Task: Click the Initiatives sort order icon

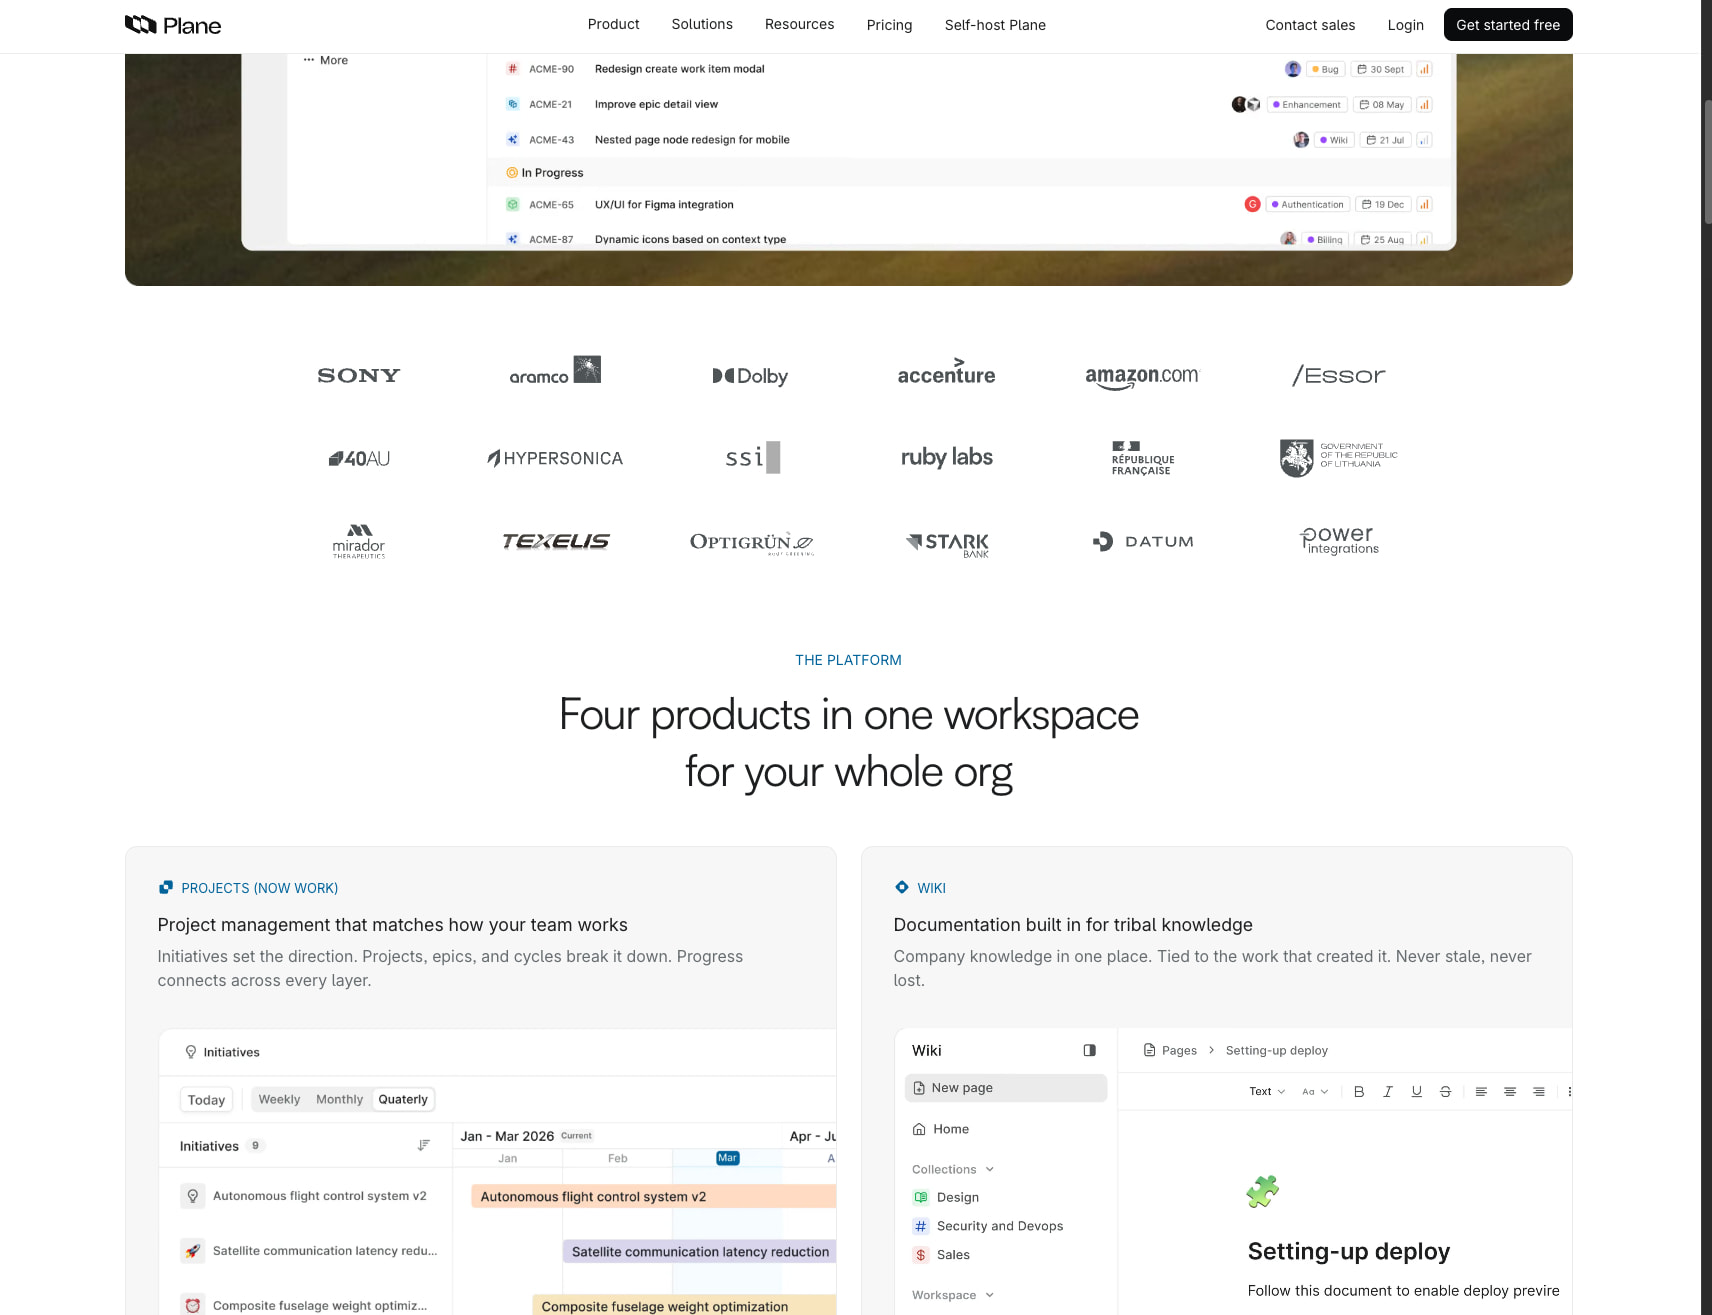Action: [x=424, y=1145]
